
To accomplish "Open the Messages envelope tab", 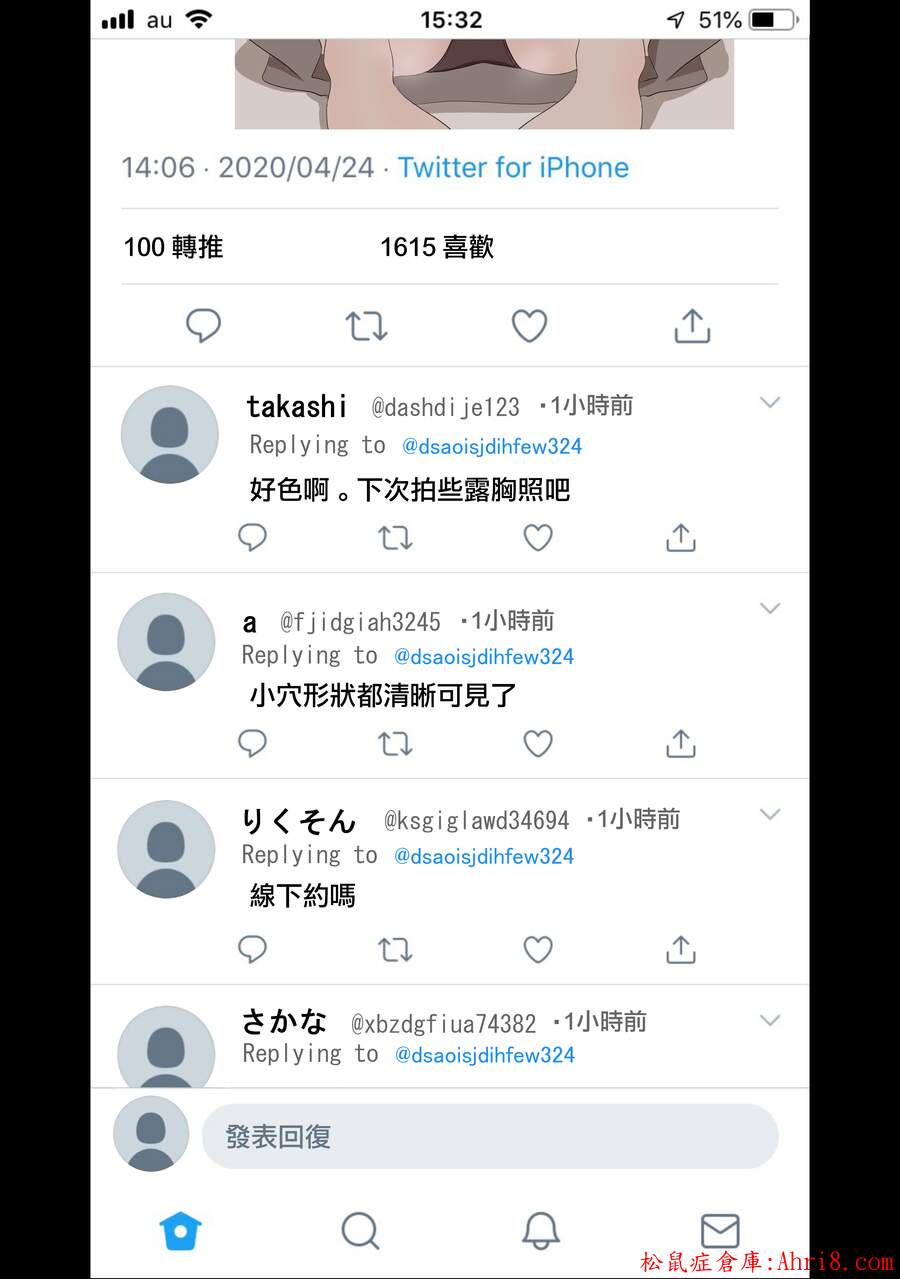I will [719, 1231].
